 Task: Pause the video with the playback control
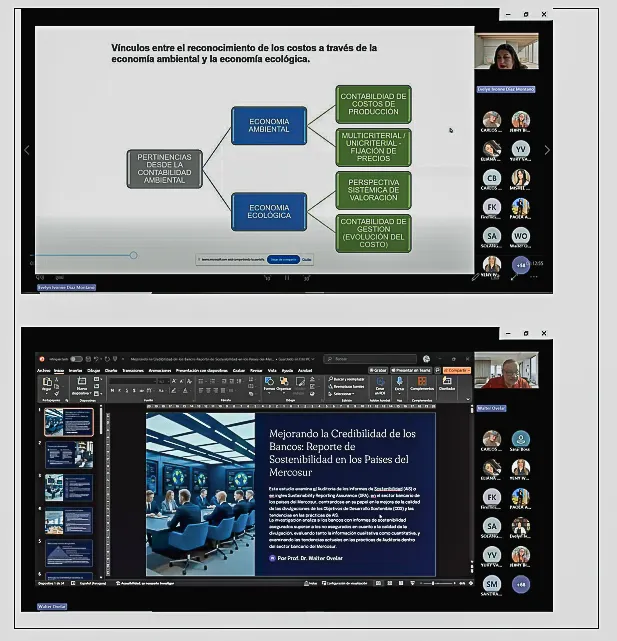click(286, 277)
